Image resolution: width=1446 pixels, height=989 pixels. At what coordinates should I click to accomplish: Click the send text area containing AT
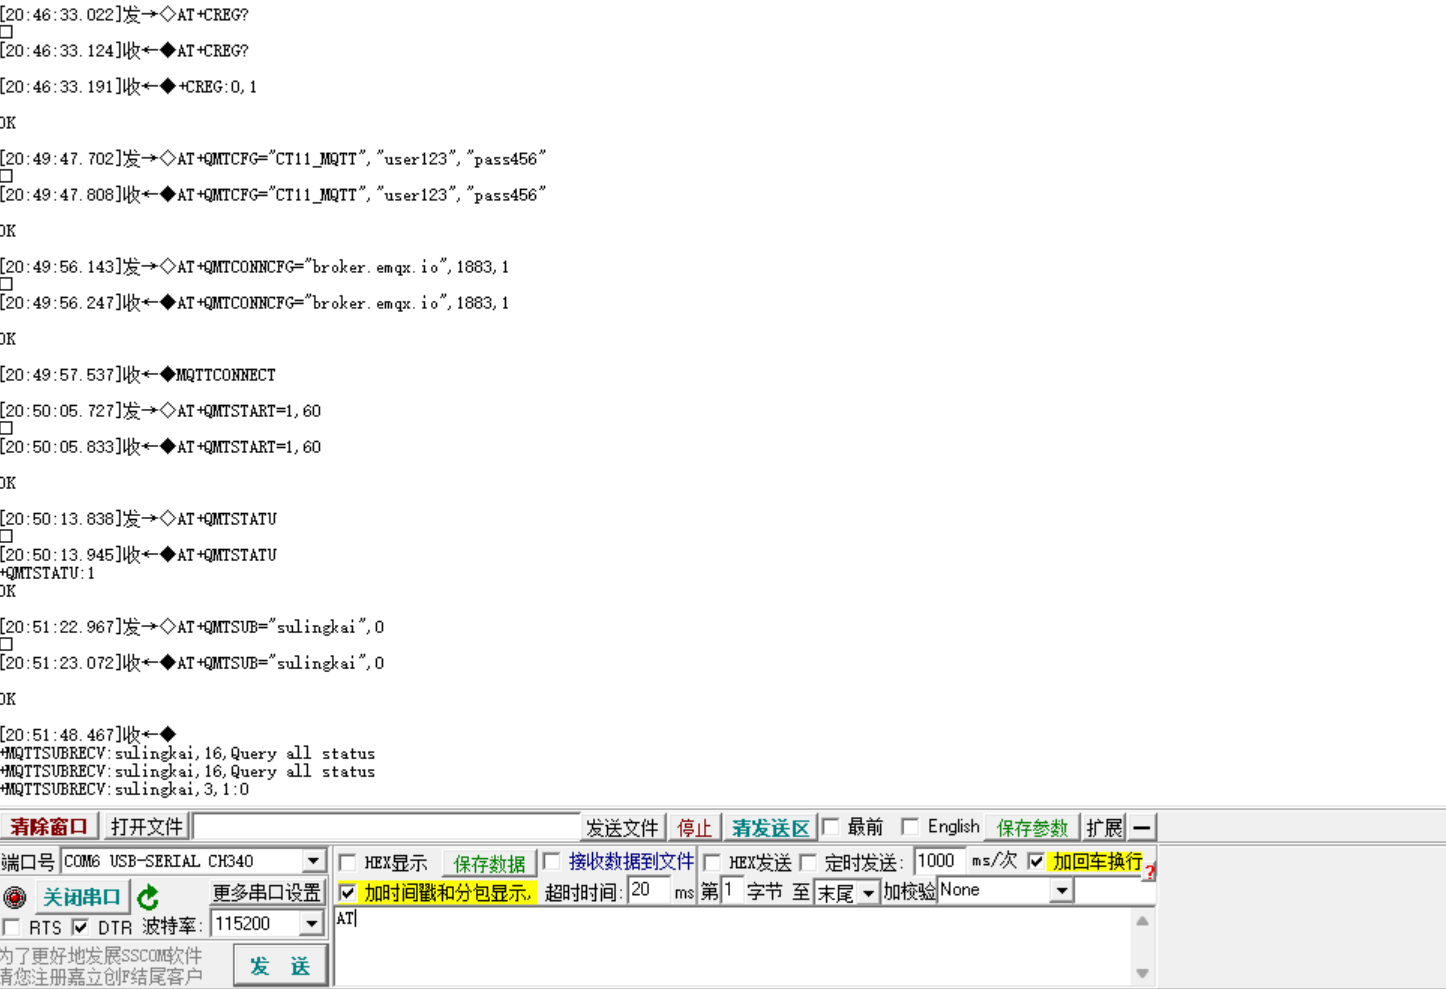coord(733,945)
